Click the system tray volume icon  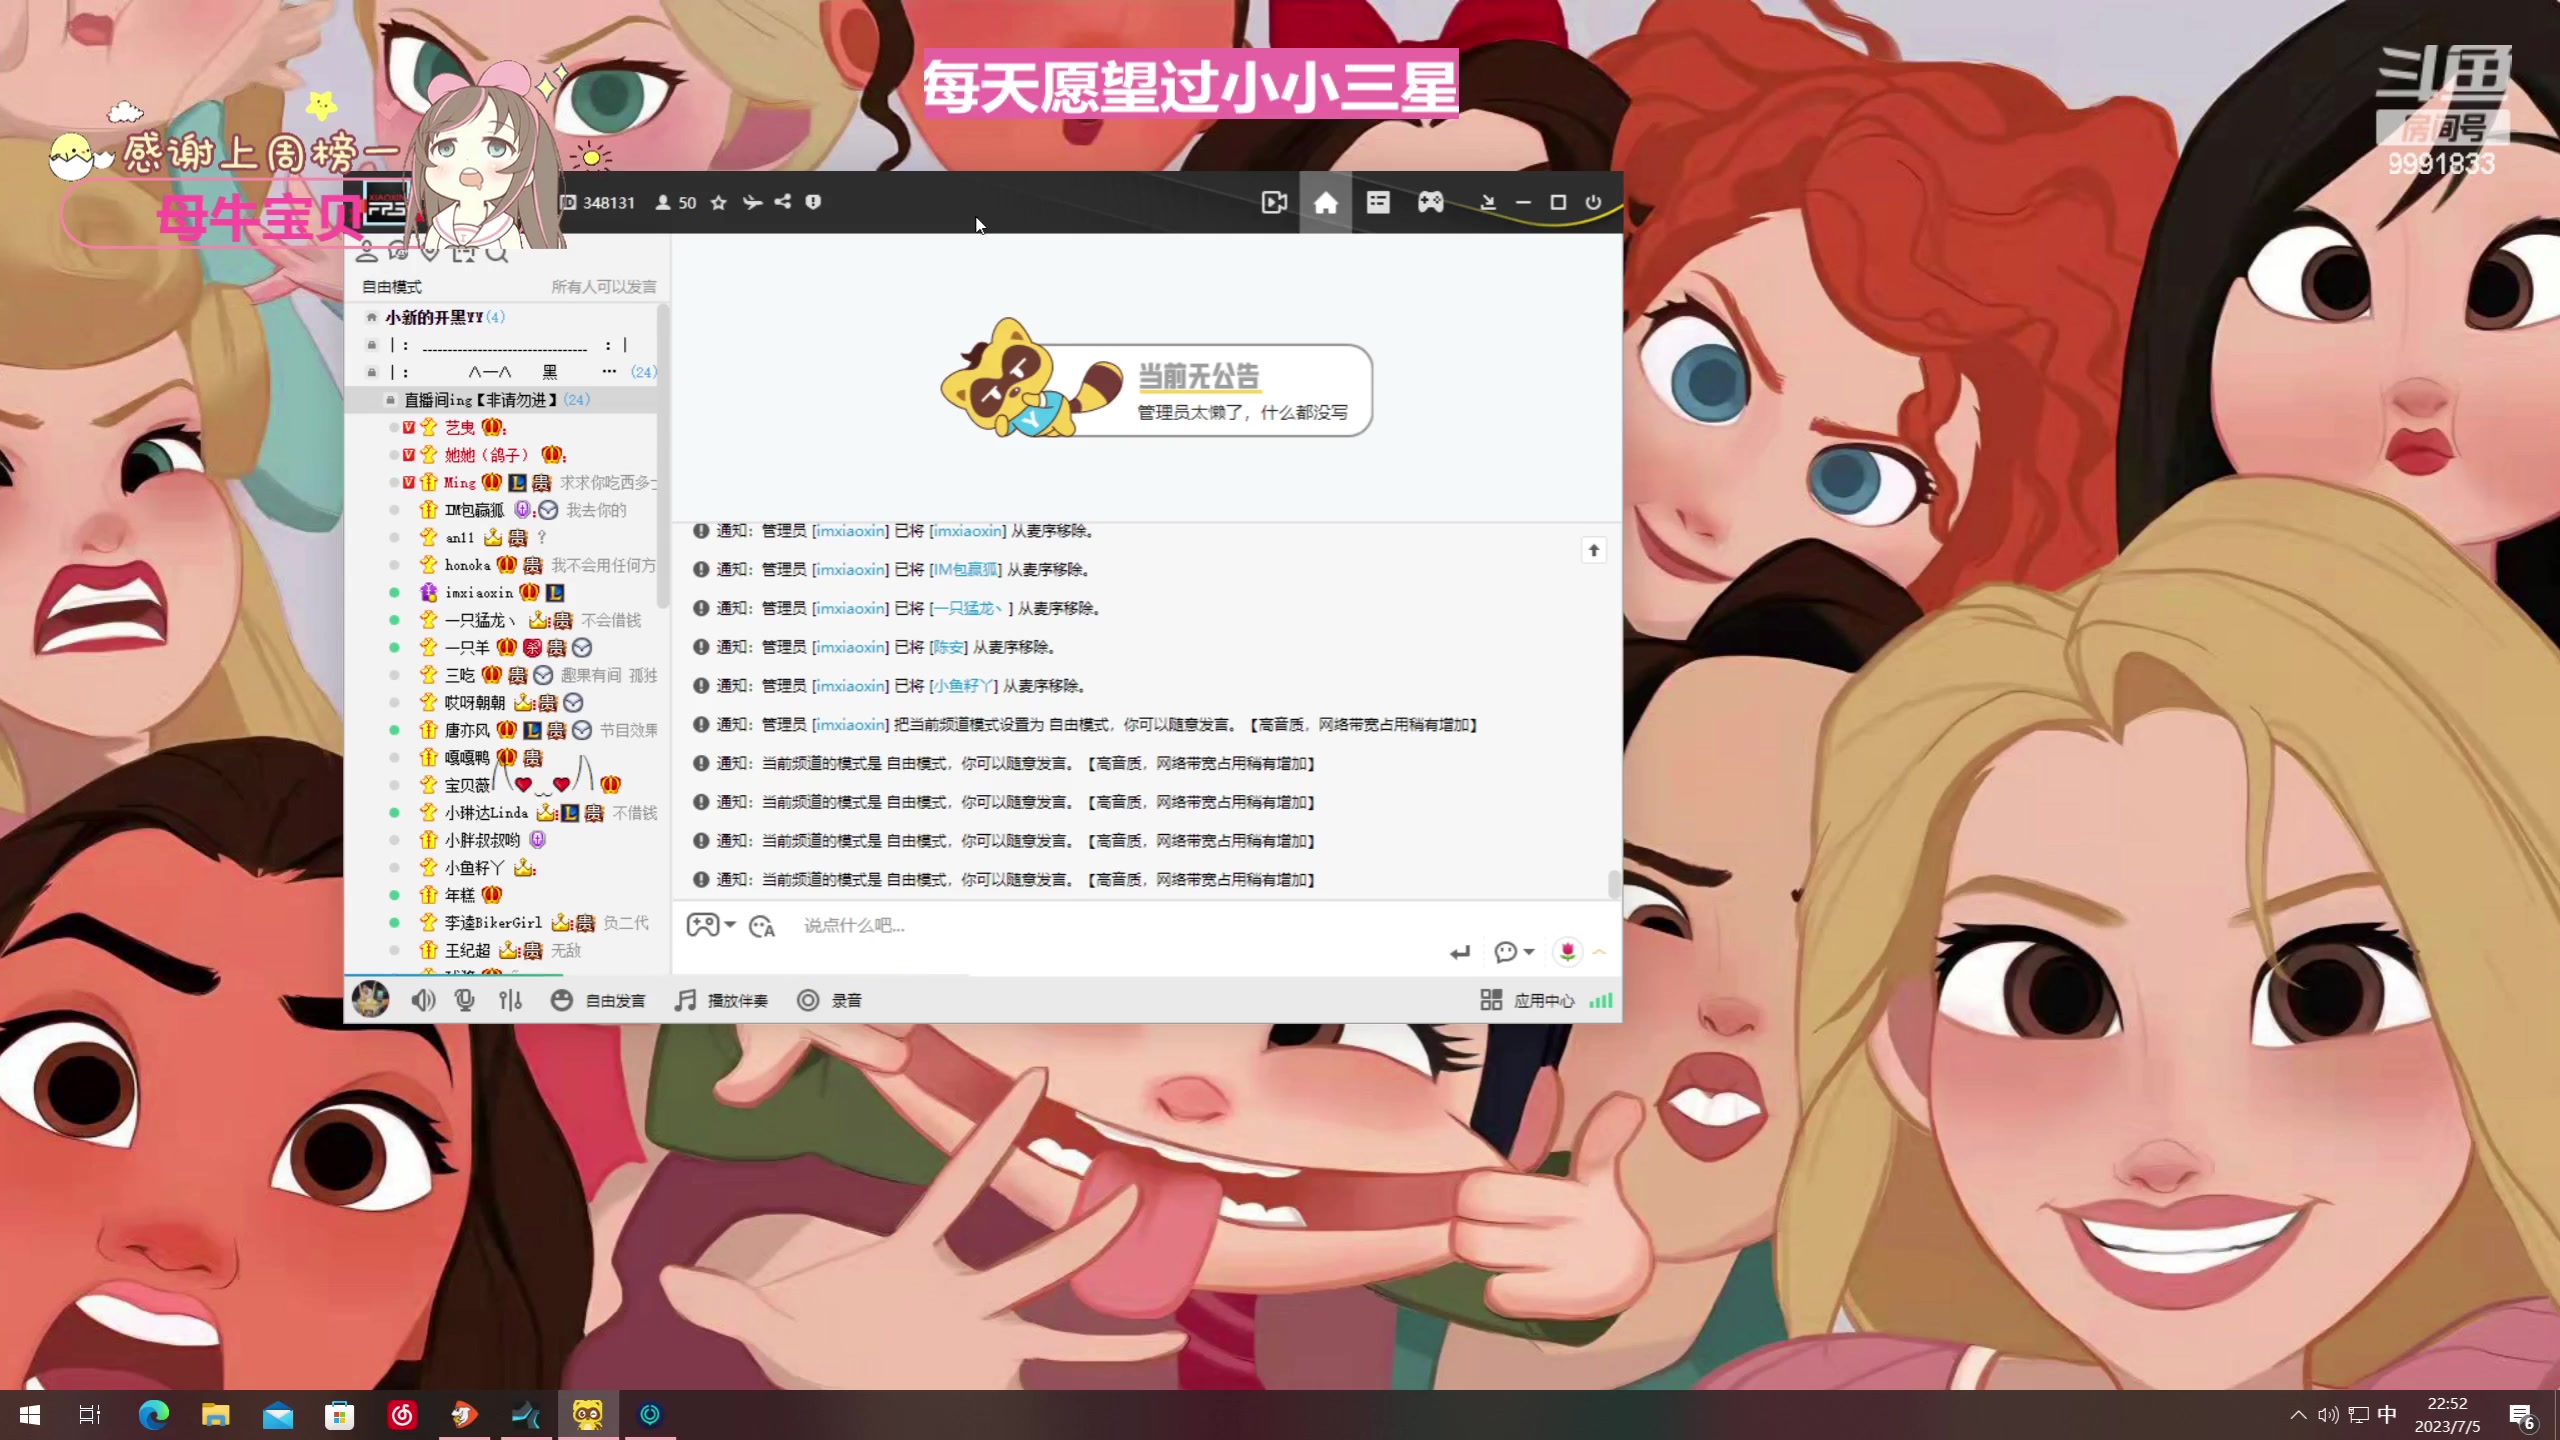tap(2328, 1415)
